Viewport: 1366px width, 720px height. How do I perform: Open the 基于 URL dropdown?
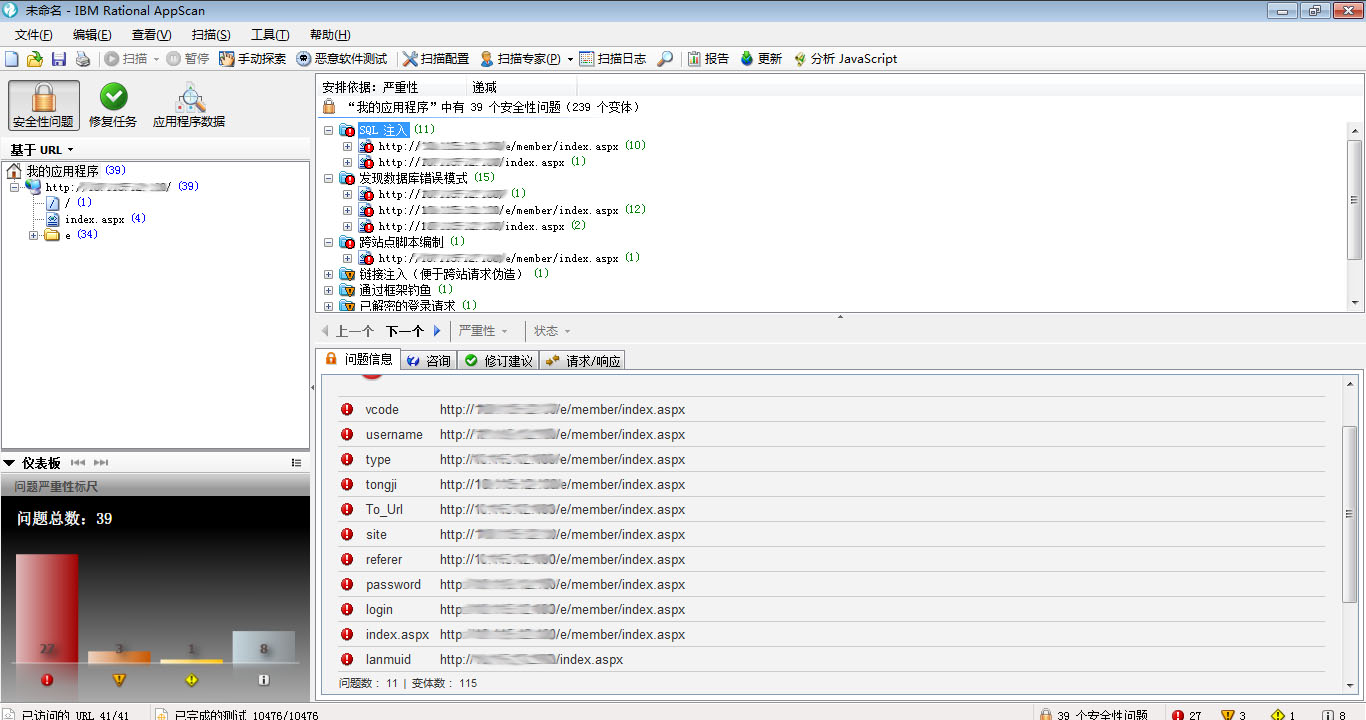(x=42, y=150)
